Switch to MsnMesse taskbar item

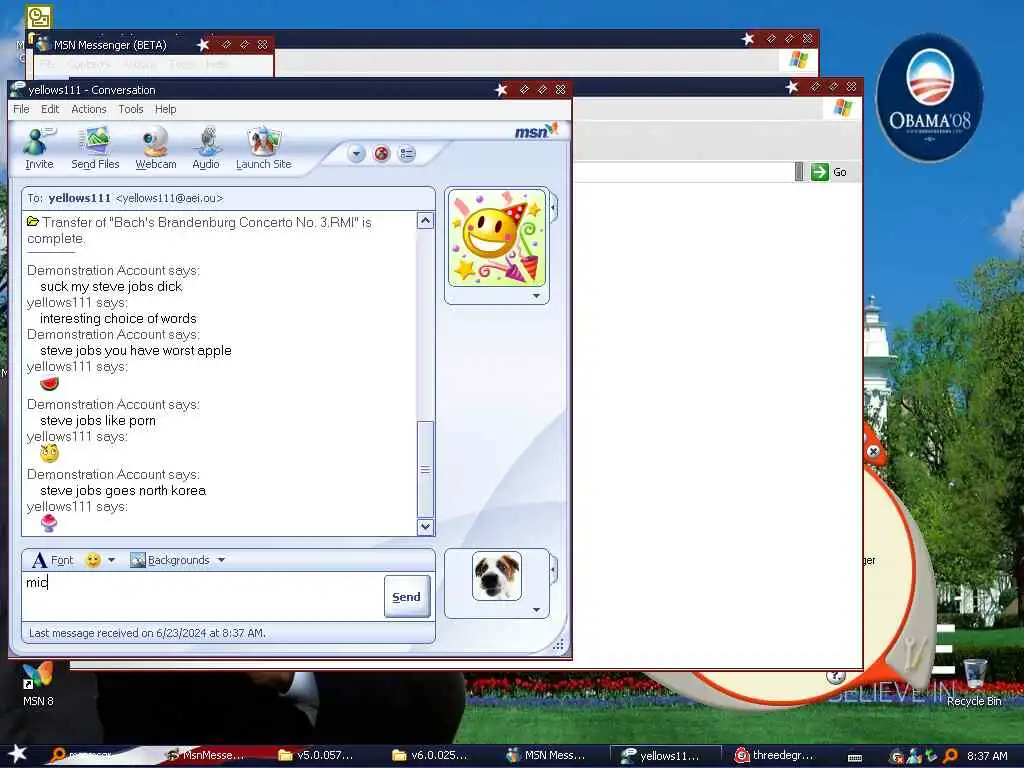205,755
